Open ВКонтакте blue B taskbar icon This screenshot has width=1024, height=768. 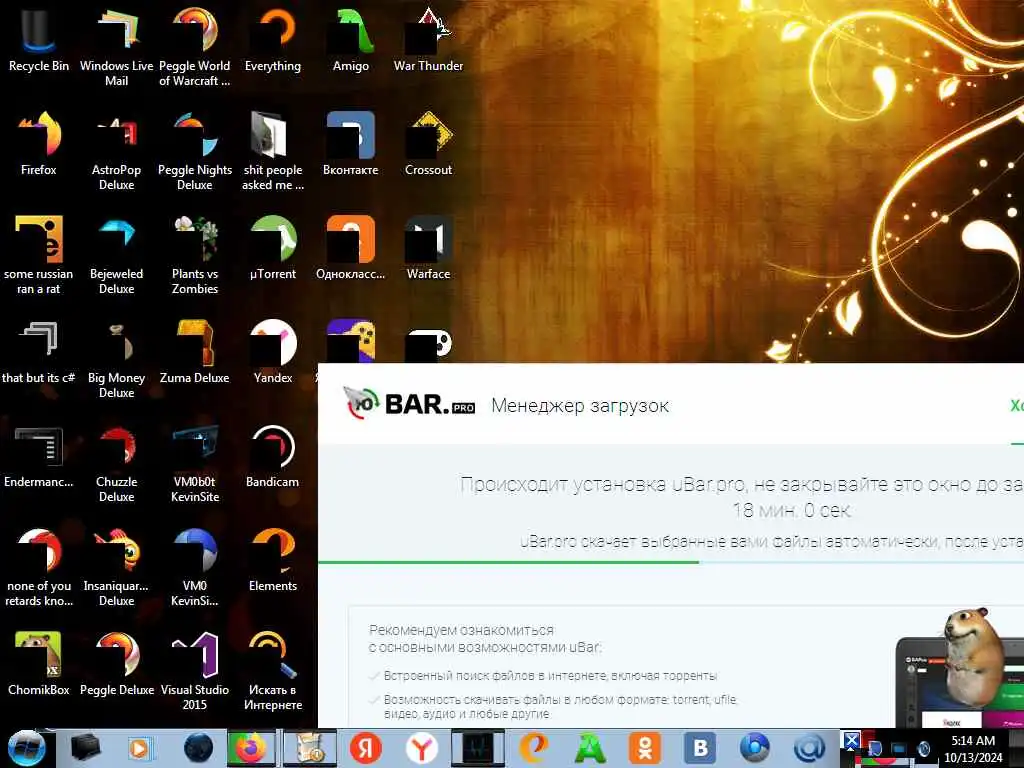point(701,748)
